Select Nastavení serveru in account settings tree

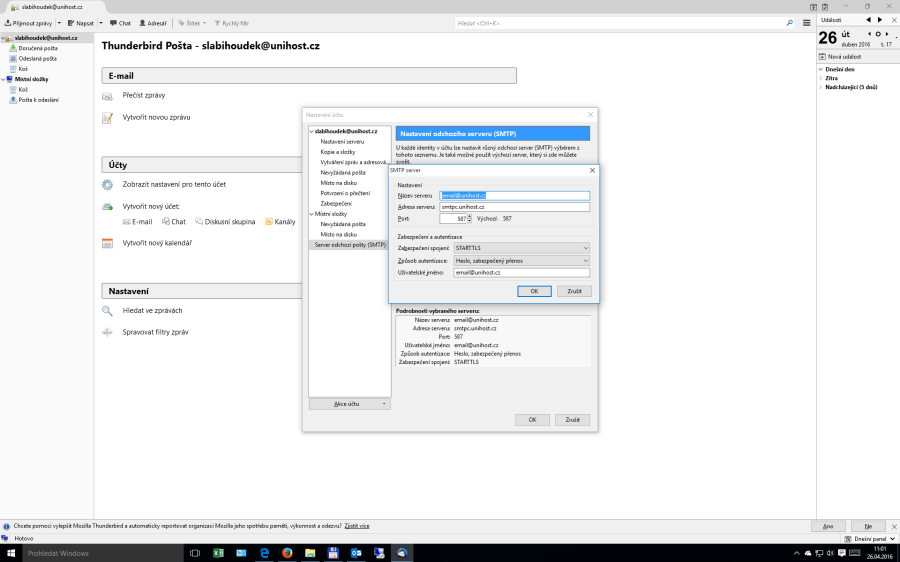[342, 142]
